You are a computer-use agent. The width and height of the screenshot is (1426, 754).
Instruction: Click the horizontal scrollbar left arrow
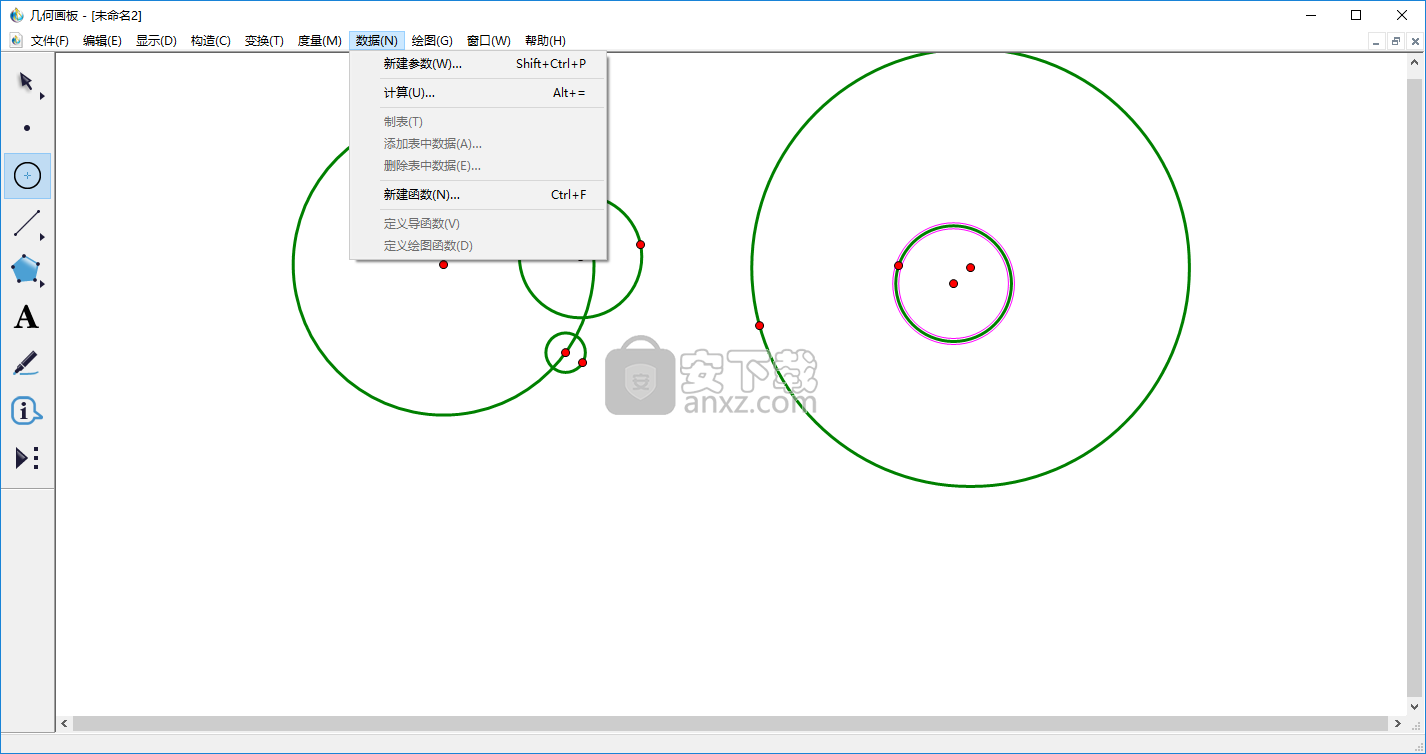coord(64,723)
